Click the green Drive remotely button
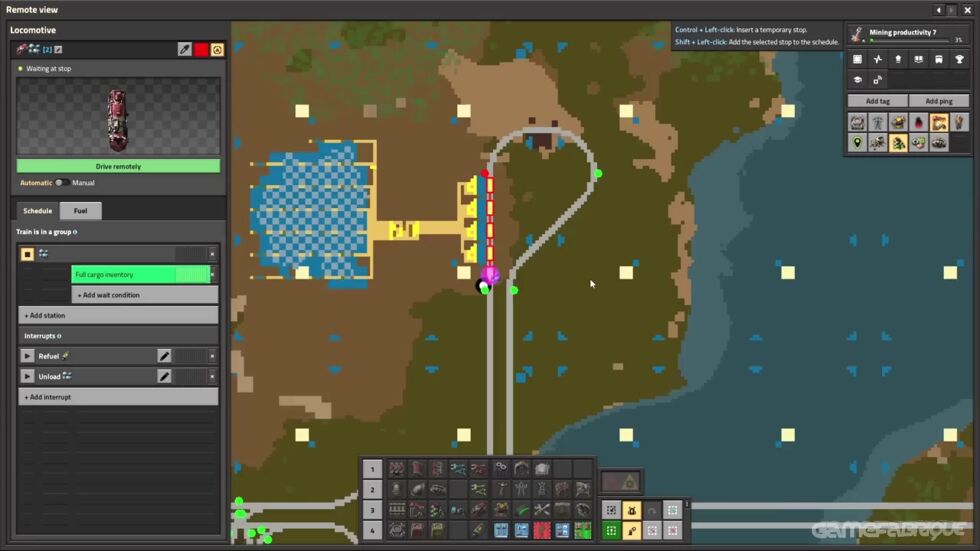The height and width of the screenshot is (551, 980). click(118, 166)
